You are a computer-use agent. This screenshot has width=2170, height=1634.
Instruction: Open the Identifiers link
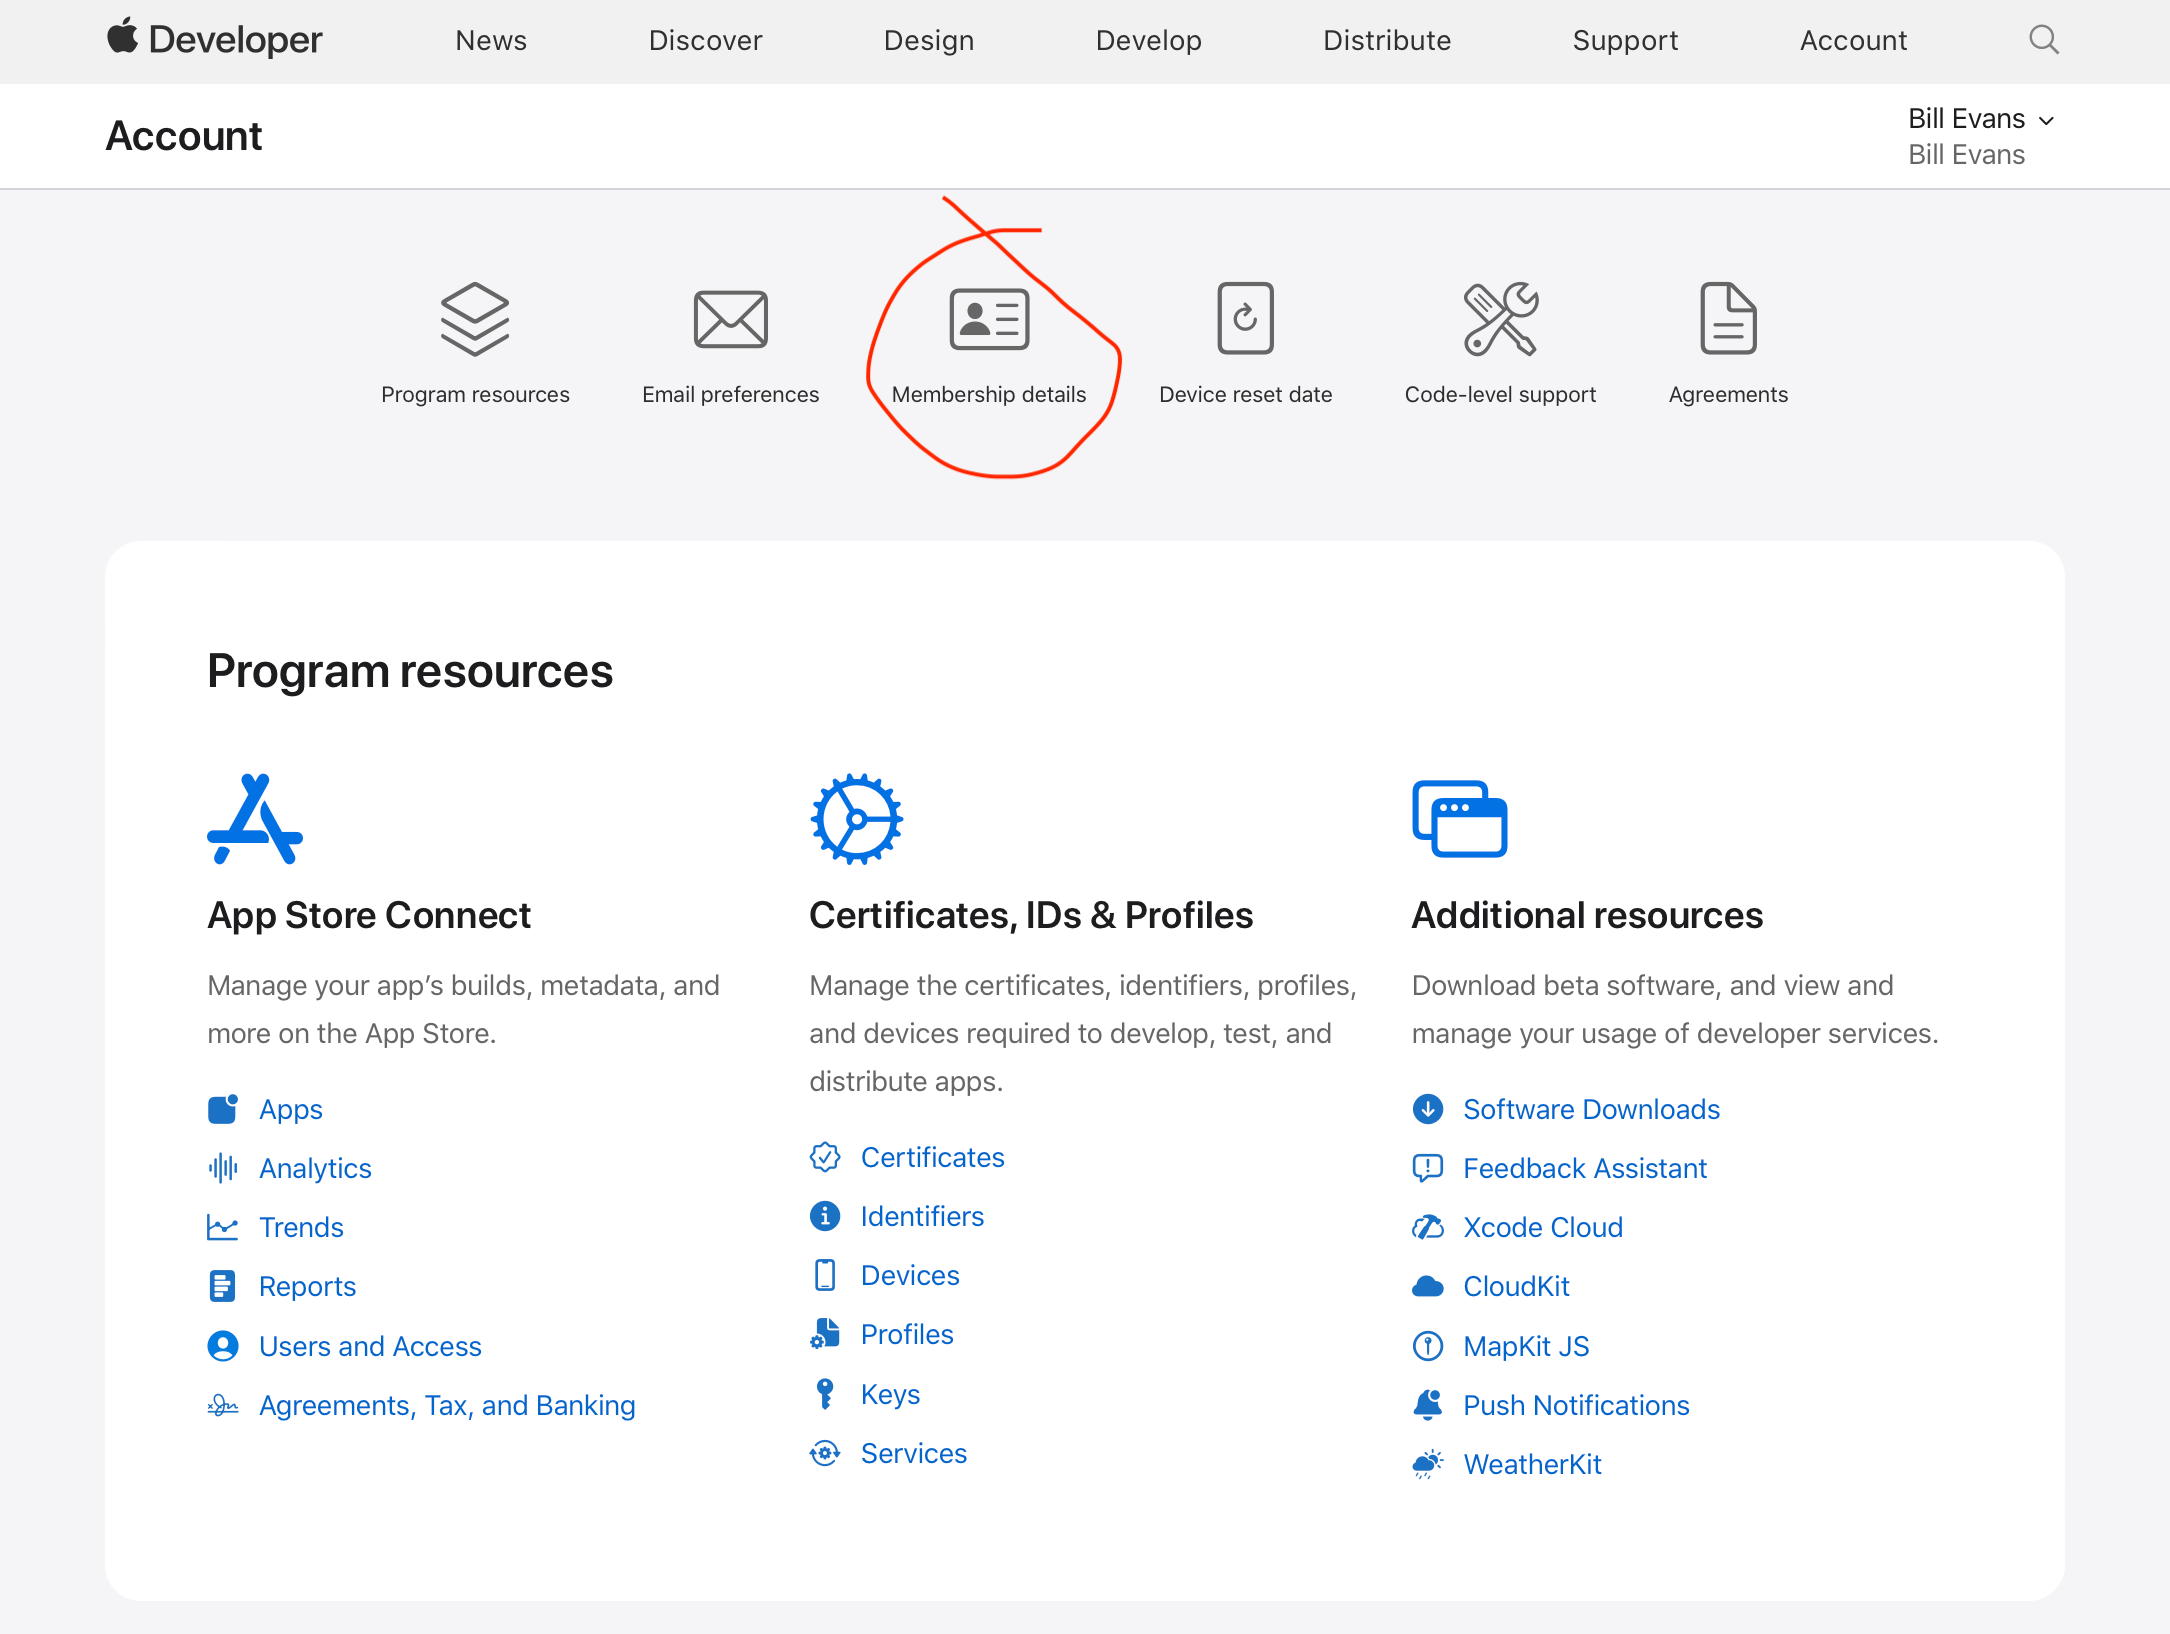pos(922,1216)
